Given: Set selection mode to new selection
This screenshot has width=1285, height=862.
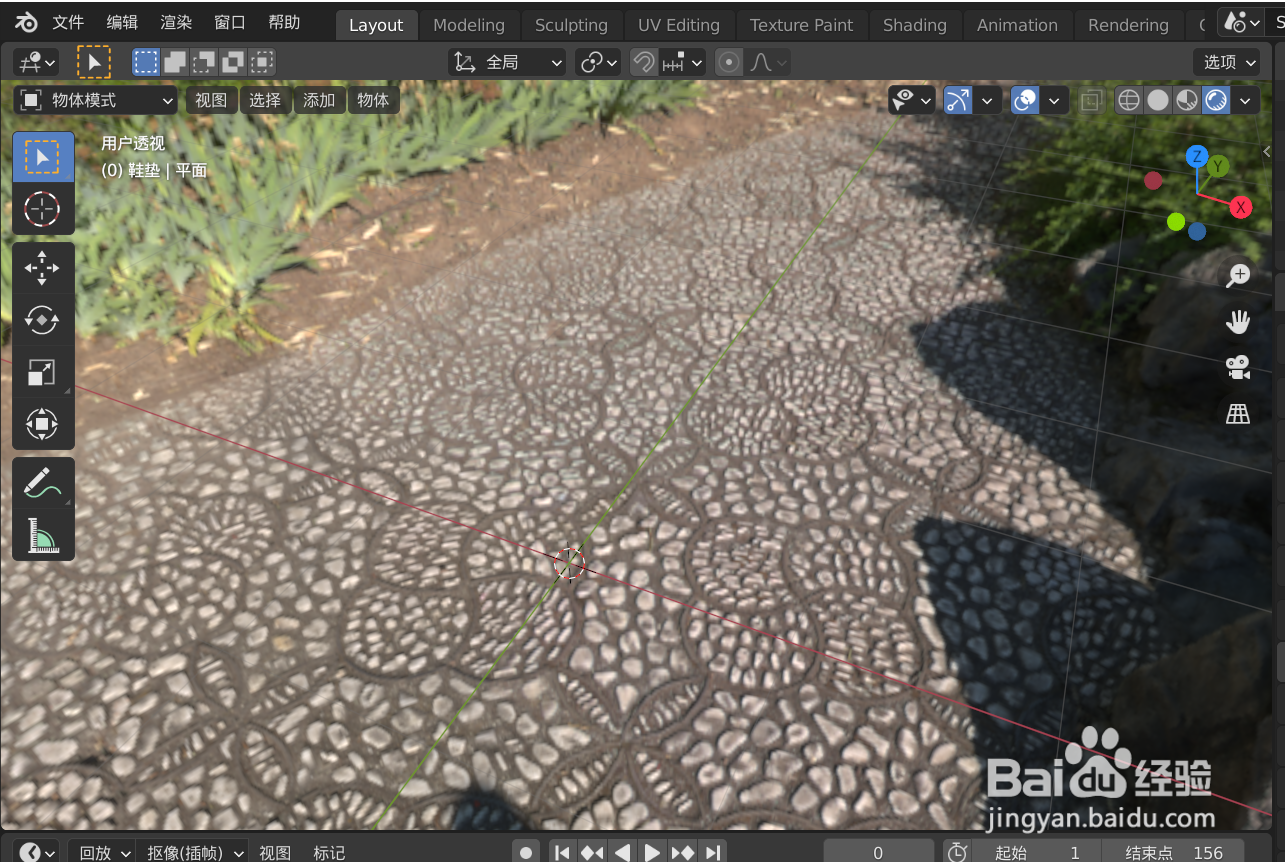Looking at the screenshot, I should coord(147,63).
